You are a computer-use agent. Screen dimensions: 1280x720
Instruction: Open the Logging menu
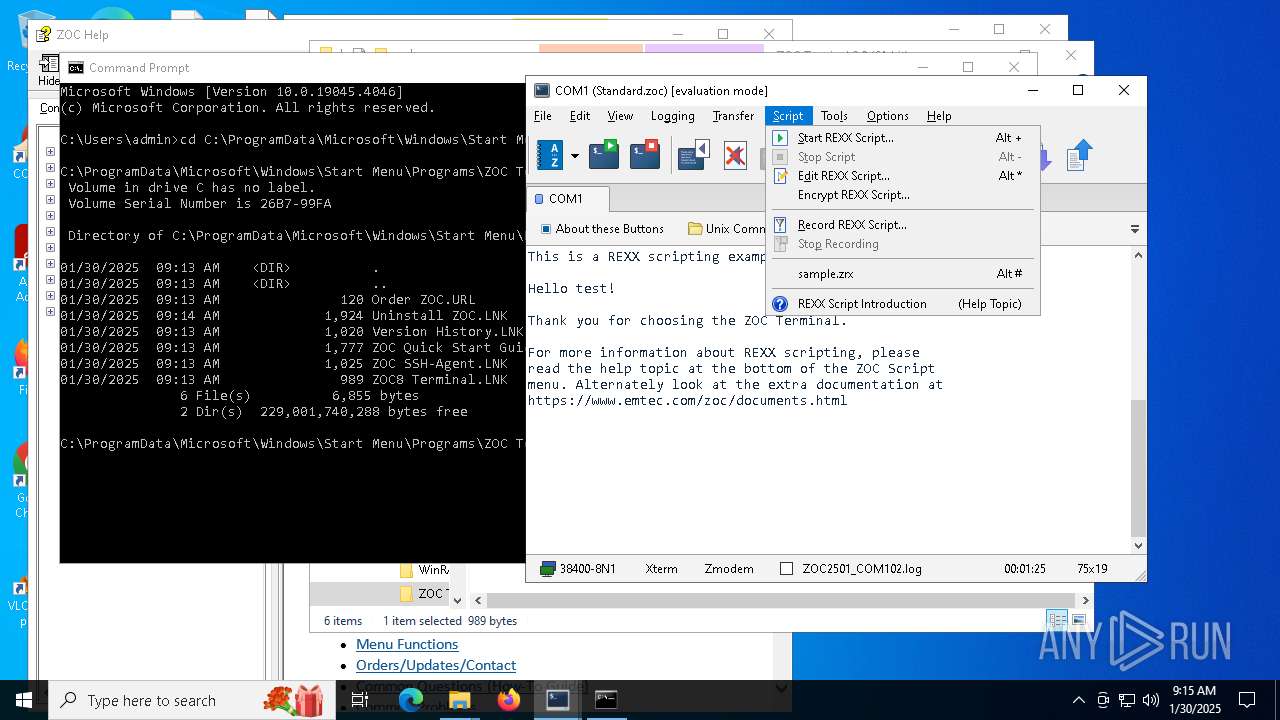[672, 116]
